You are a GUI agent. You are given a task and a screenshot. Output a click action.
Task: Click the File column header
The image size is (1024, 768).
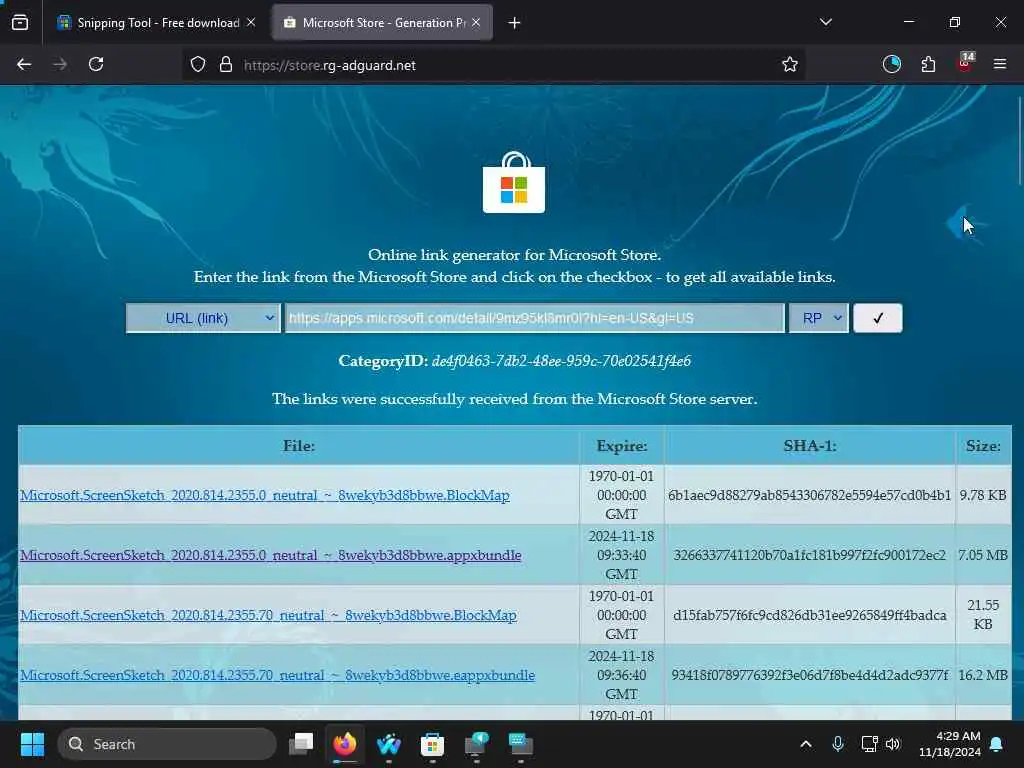click(299, 446)
